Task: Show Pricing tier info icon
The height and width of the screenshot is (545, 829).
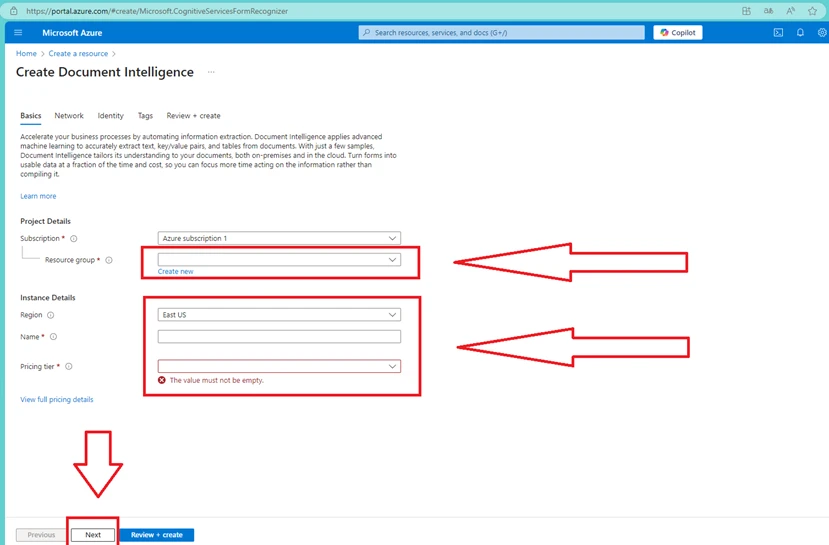Action: pos(69,366)
